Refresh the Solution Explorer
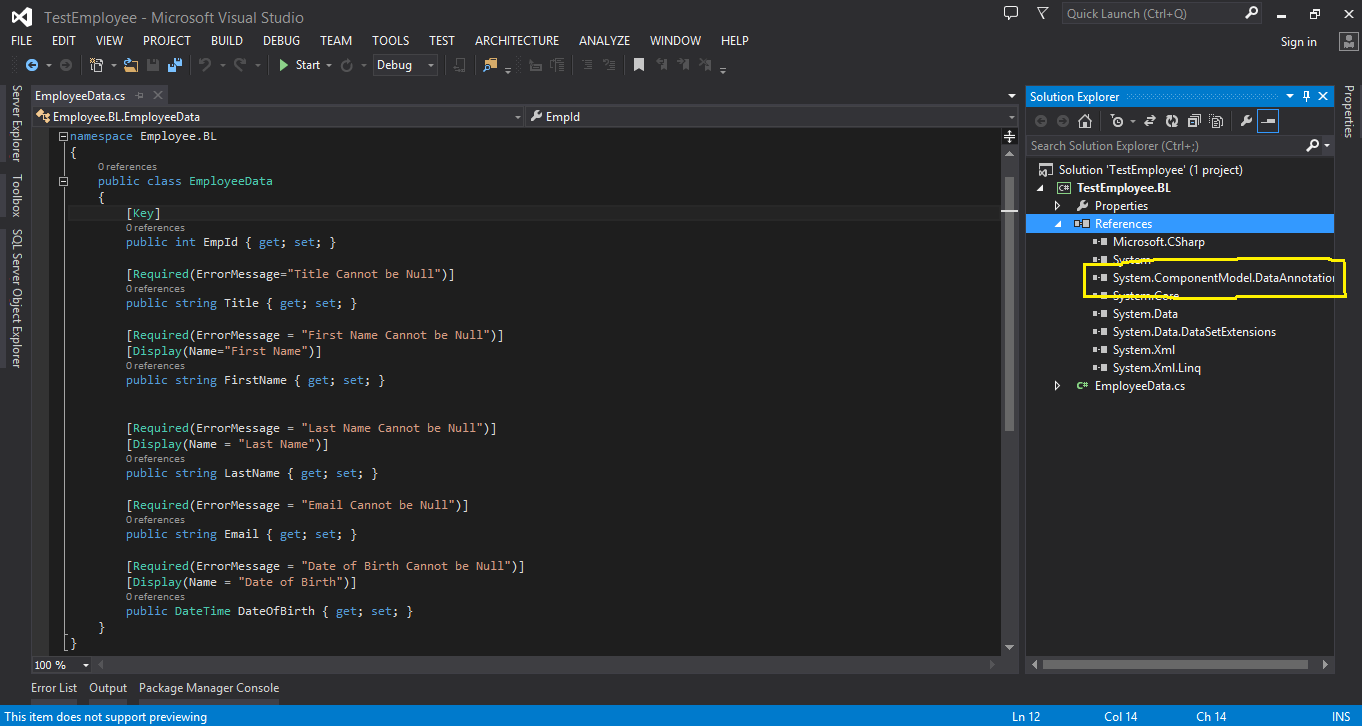Image resolution: width=1362 pixels, height=726 pixels. (x=1172, y=121)
